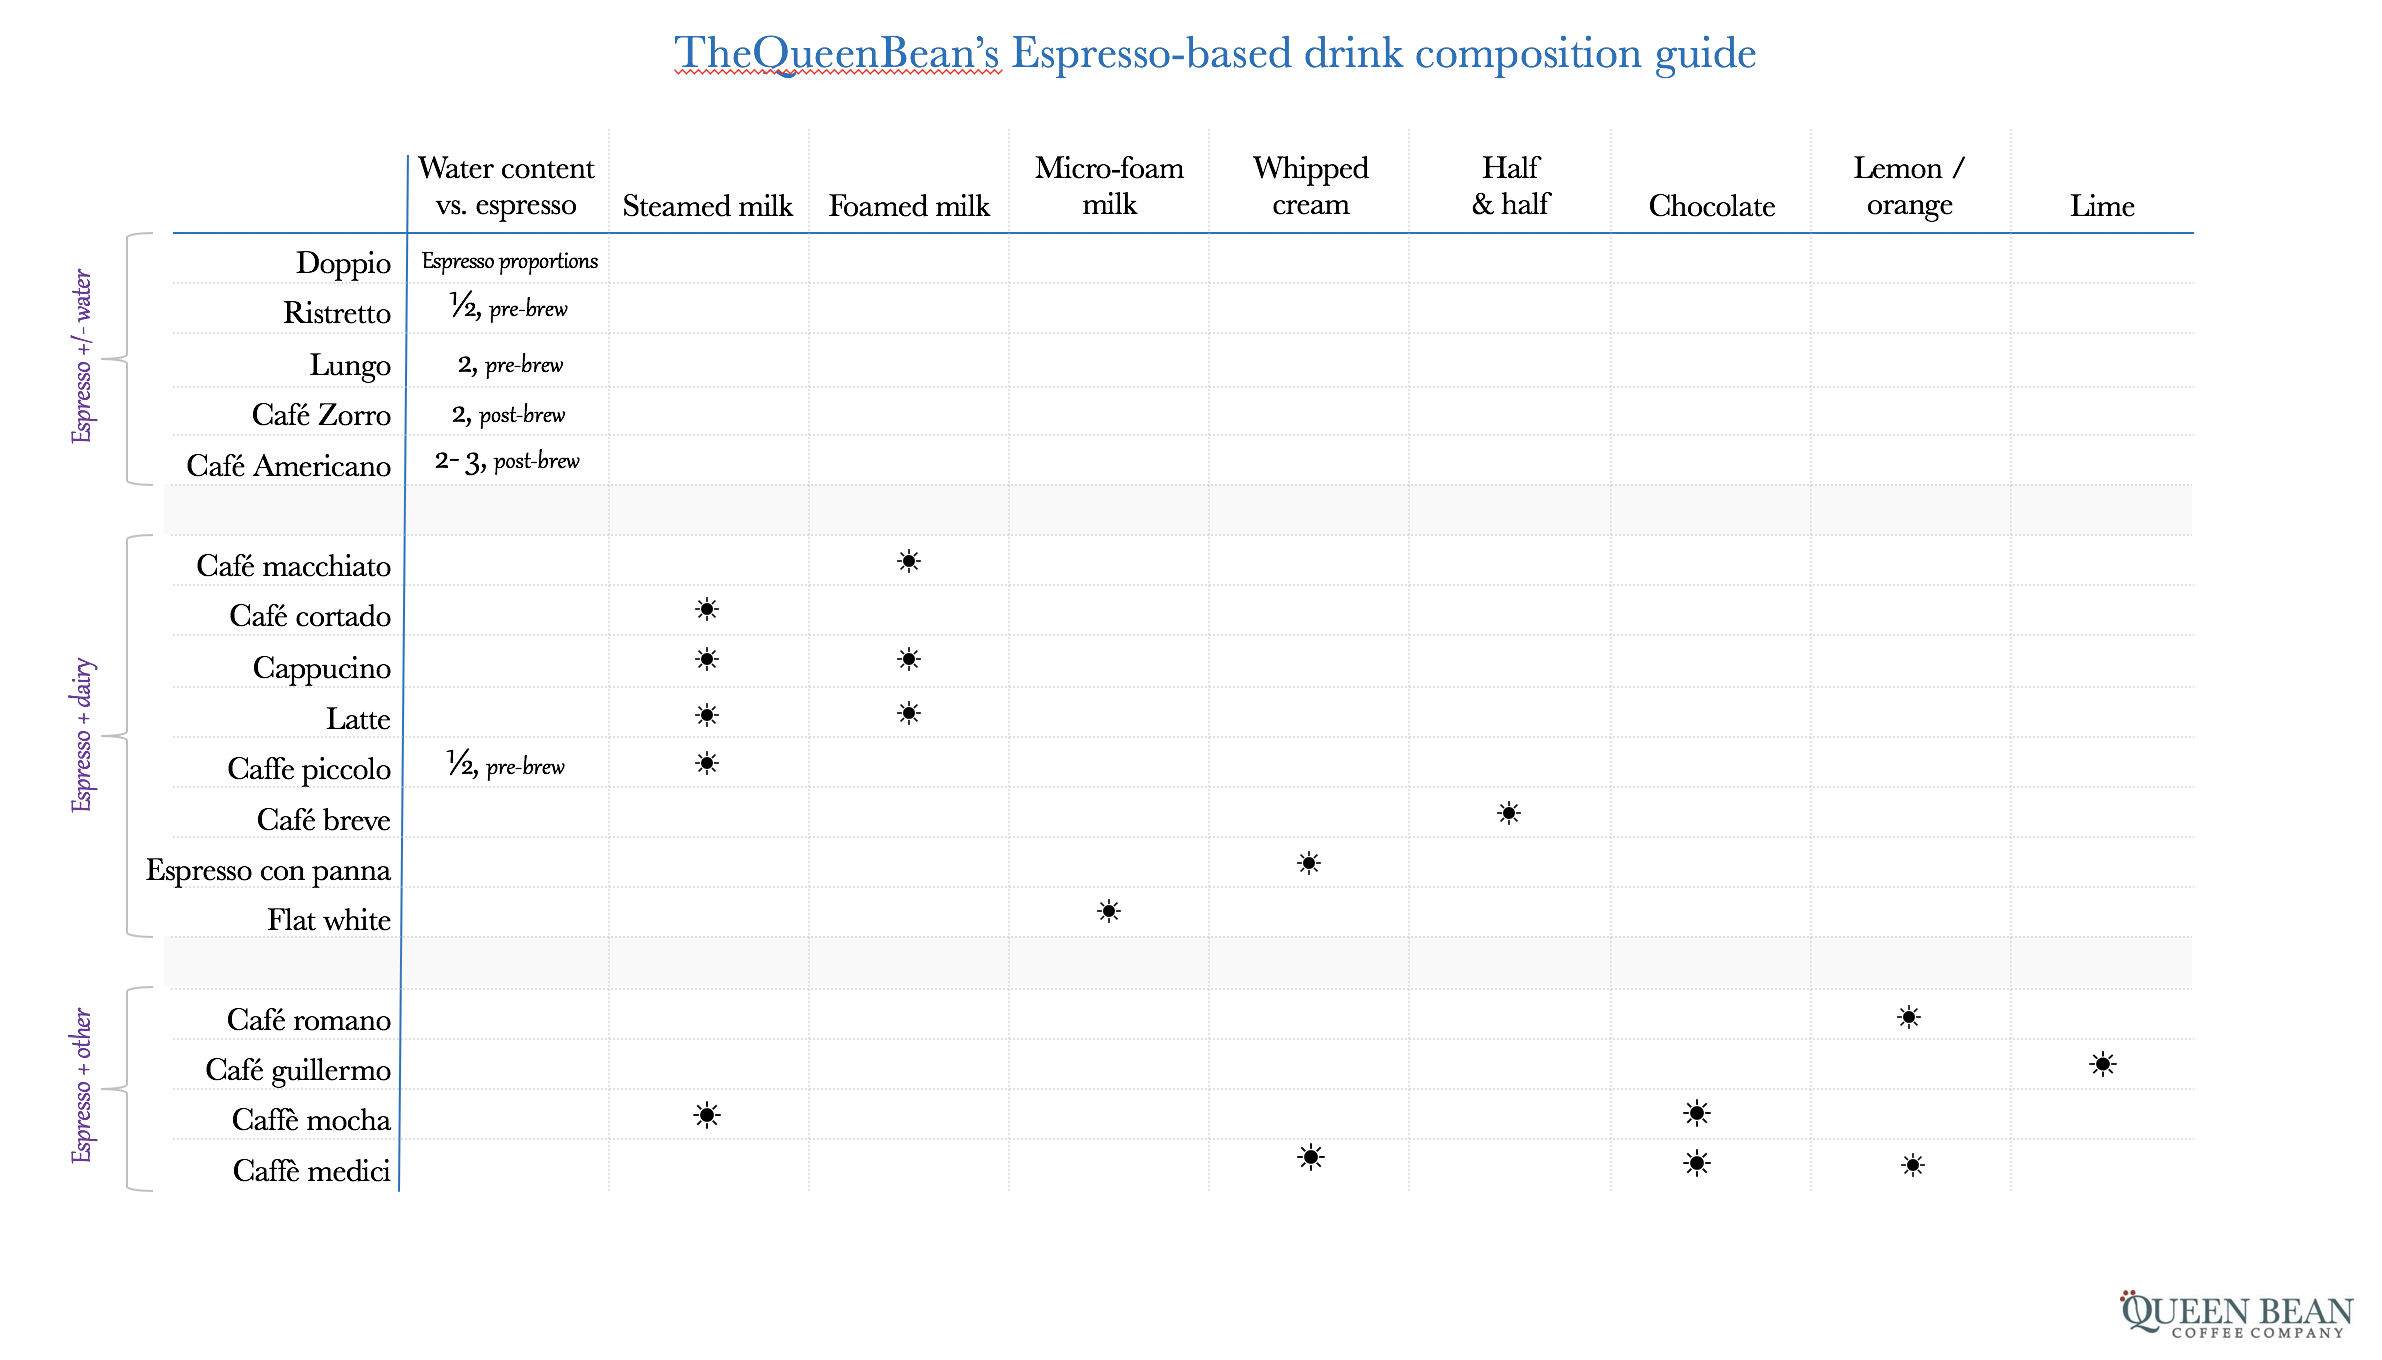2382x1360 pixels.
Task: Click the Café romano lemon/orange sun marker
Action: tap(1909, 1017)
